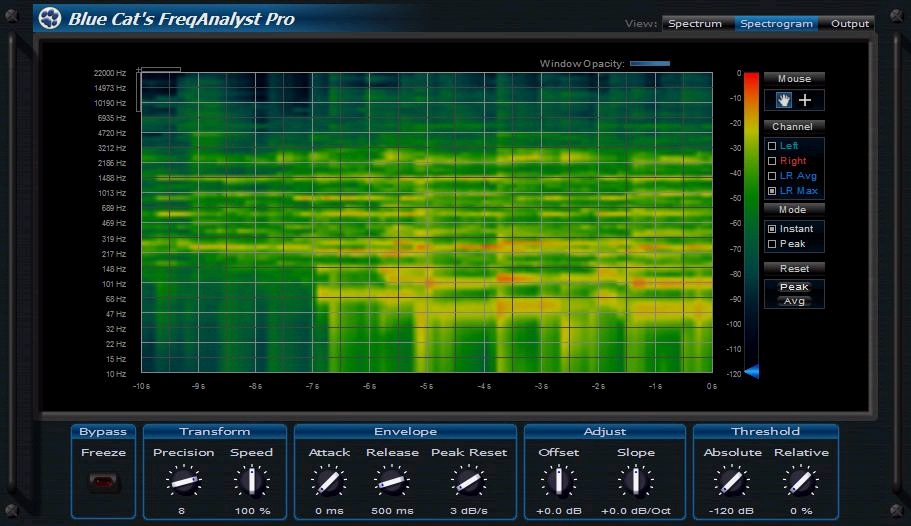
Task: Click the Precision value 8
Action: (x=181, y=511)
